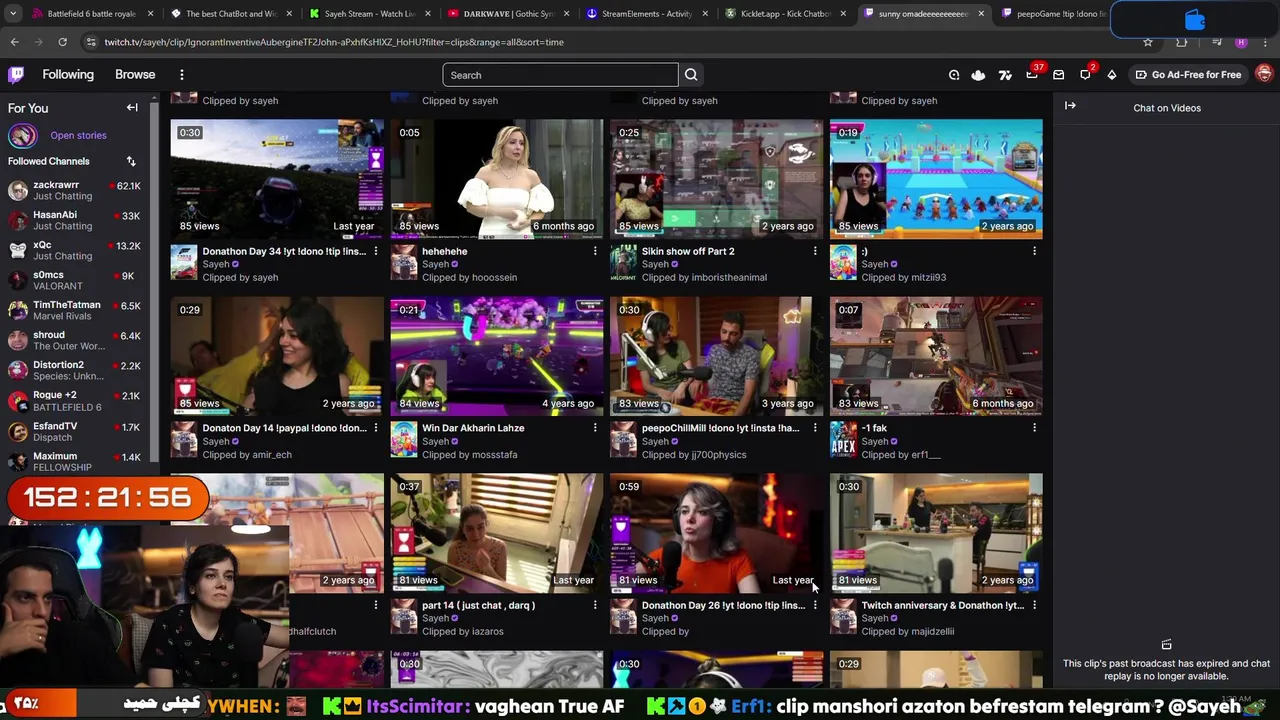
Task: Open the Browse page
Action: click(135, 75)
